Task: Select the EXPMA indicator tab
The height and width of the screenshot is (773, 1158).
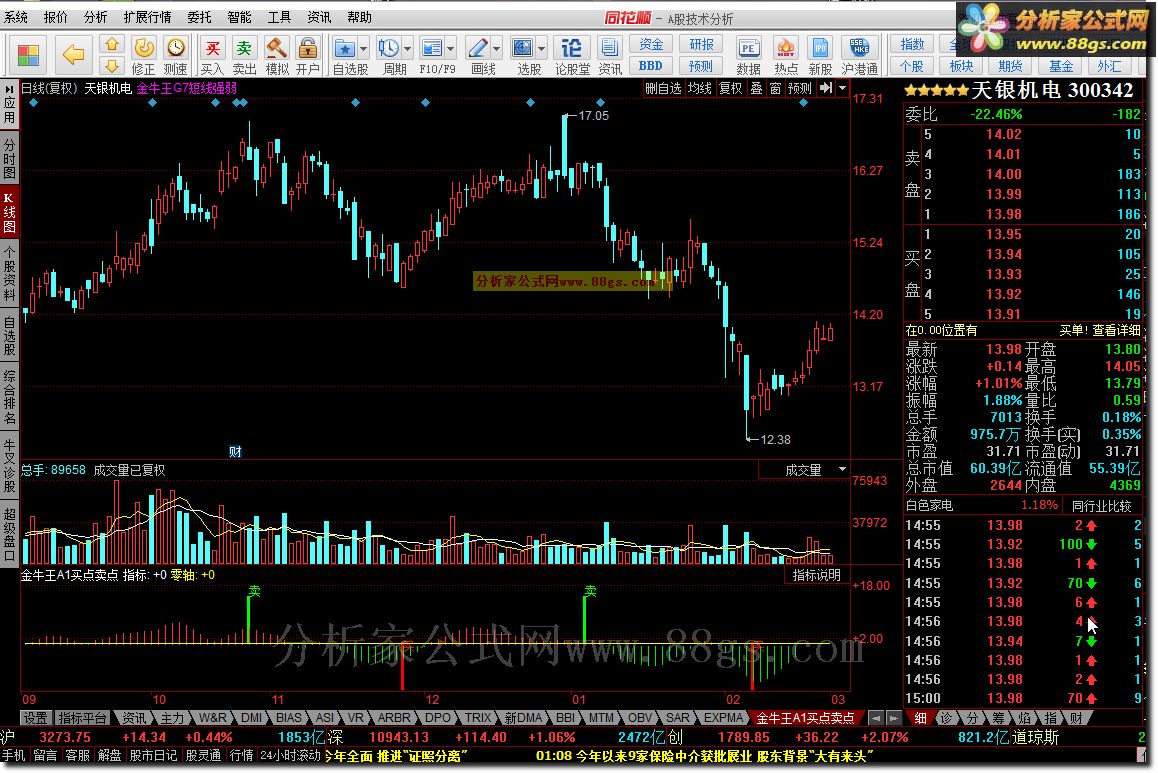Action: click(723, 718)
